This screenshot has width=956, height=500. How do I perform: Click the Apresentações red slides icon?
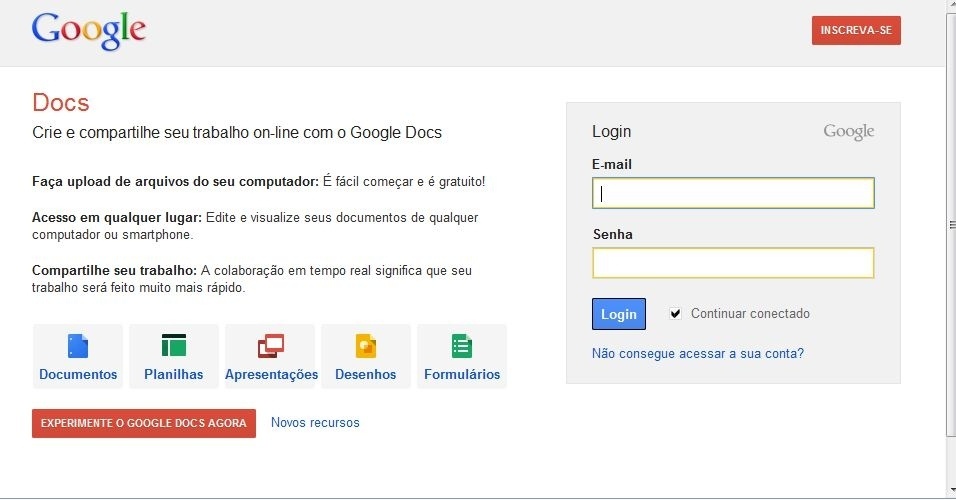click(271, 346)
